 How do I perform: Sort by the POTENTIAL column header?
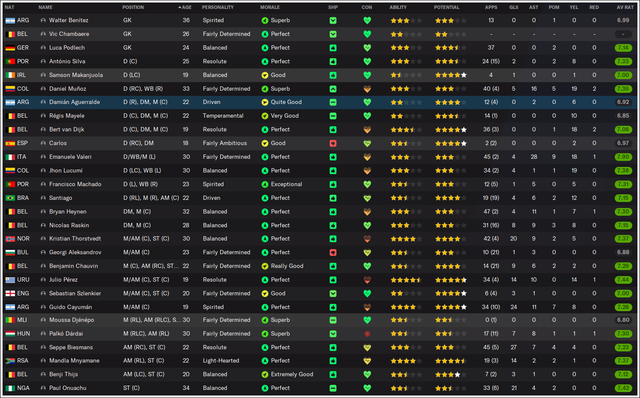pyautogui.click(x=446, y=7)
